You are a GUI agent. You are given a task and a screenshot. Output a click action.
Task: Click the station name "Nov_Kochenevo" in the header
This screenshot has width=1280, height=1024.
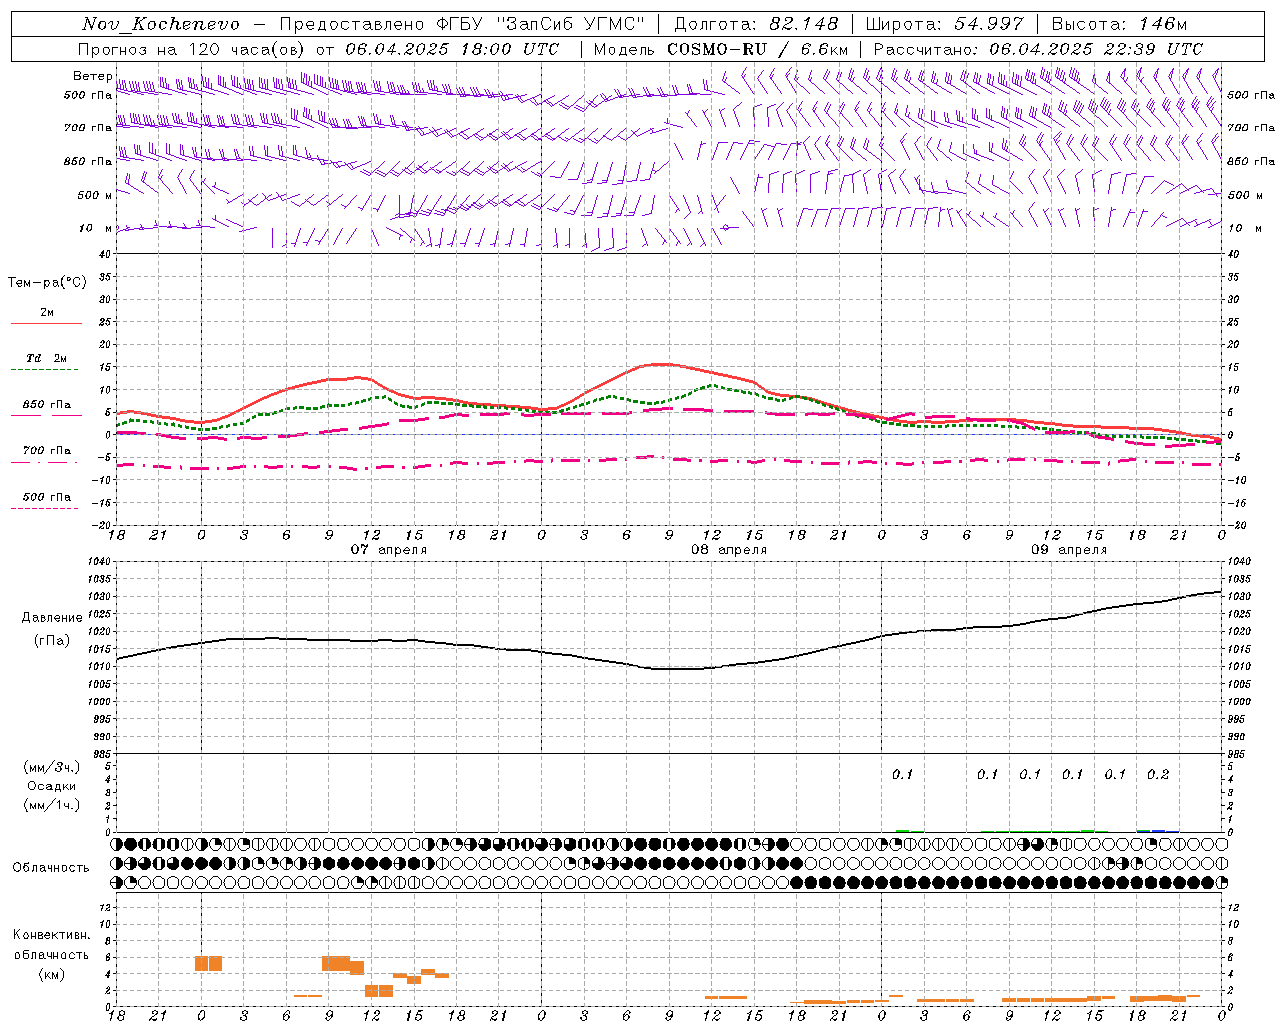pyautogui.click(x=161, y=24)
